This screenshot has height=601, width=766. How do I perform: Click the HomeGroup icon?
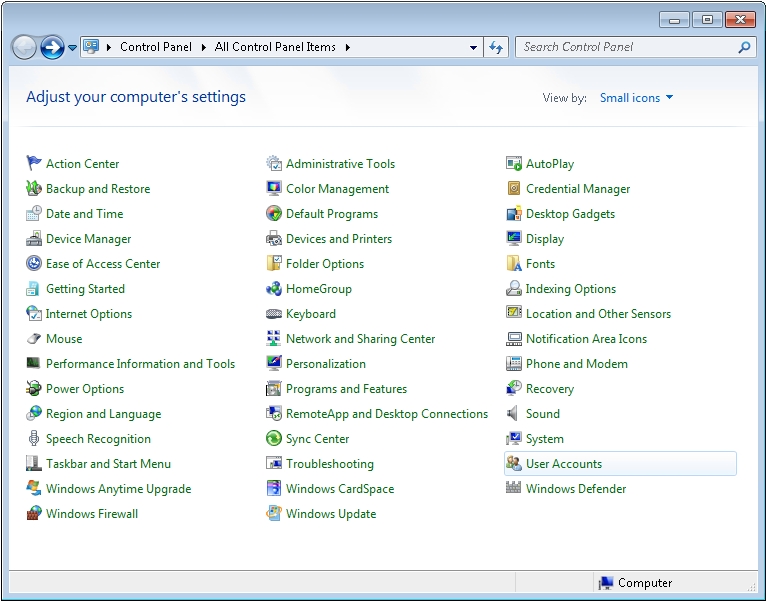point(274,288)
